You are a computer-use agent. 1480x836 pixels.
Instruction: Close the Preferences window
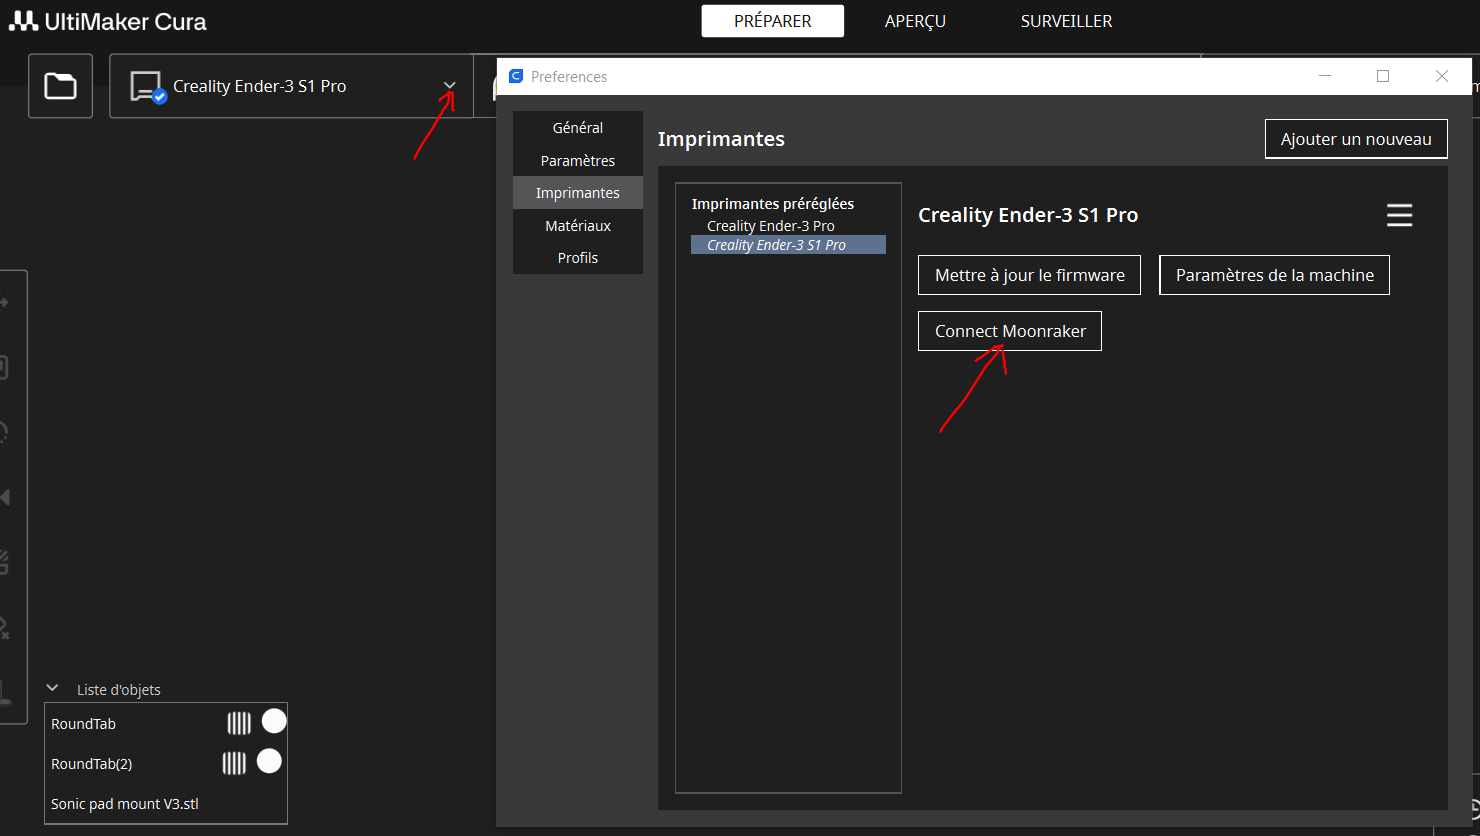pyautogui.click(x=1442, y=76)
